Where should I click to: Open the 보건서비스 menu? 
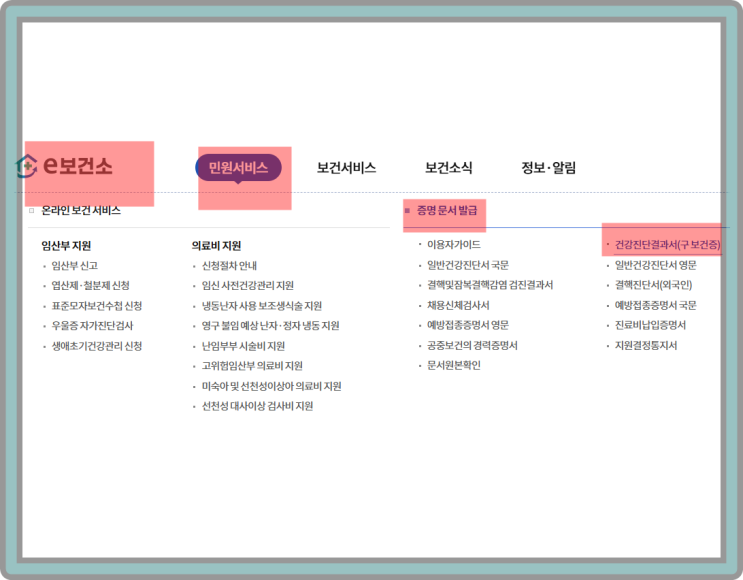point(346,168)
